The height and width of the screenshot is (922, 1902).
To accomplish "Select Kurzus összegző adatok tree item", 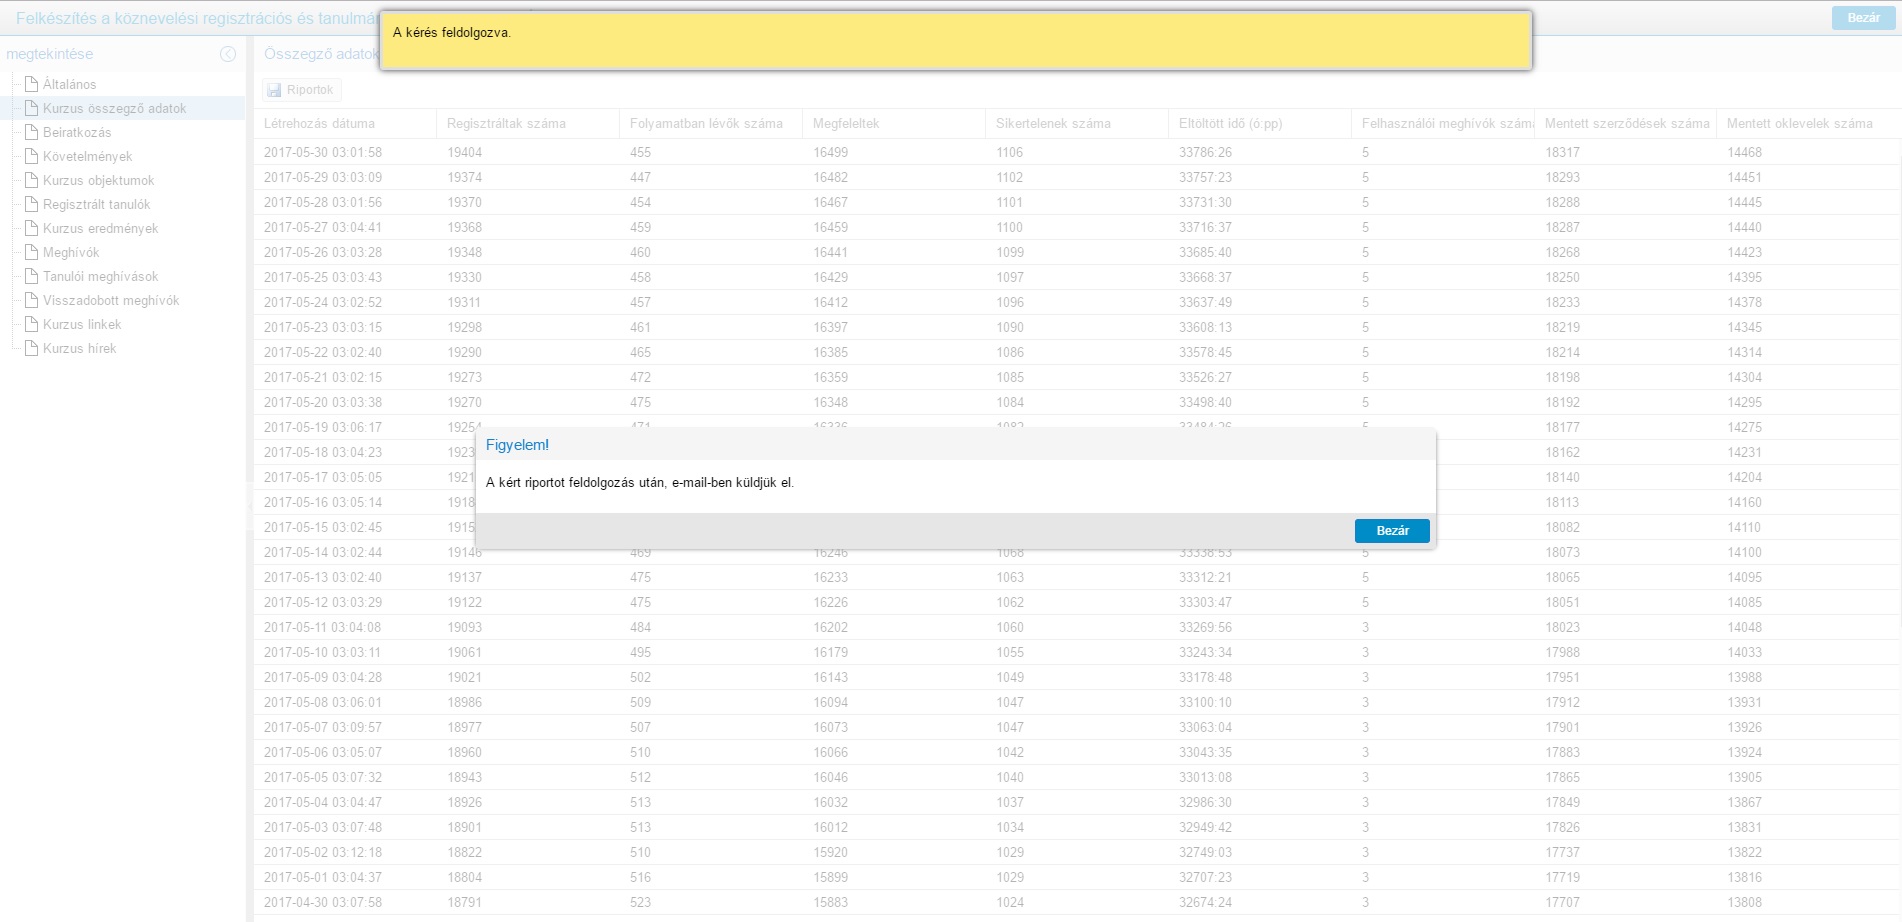I will [114, 108].
